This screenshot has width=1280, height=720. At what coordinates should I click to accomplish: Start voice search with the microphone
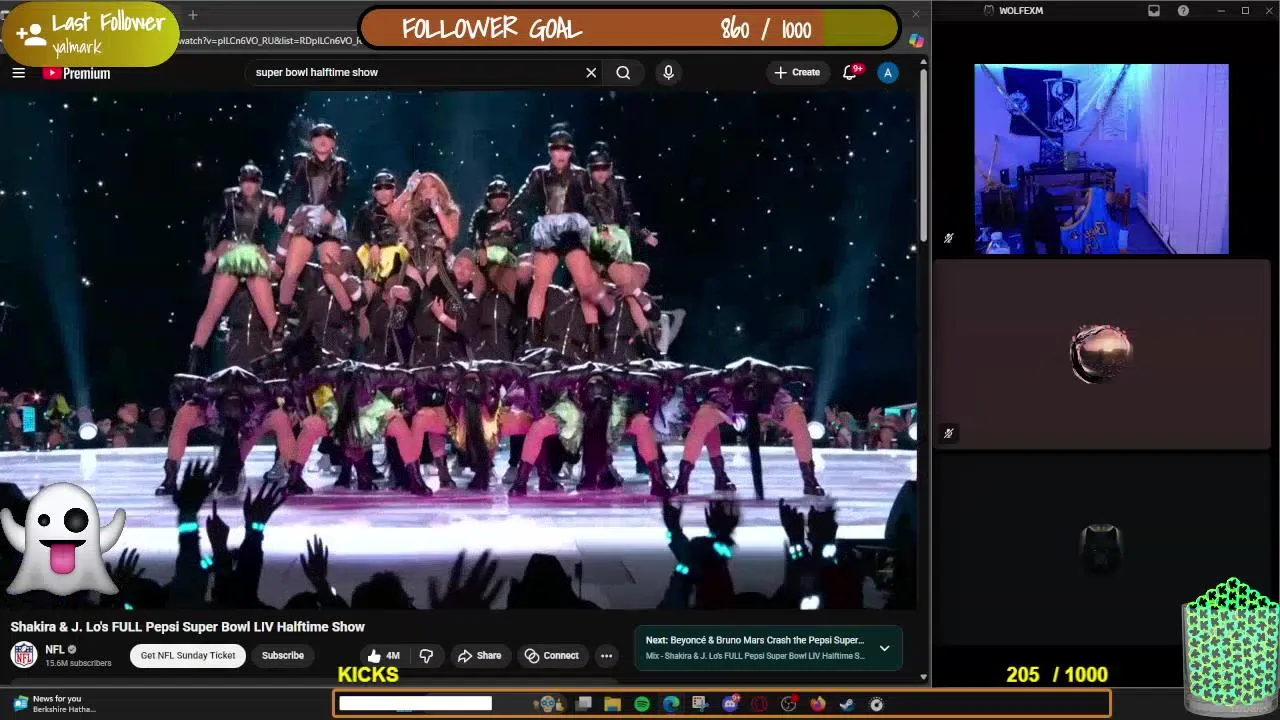(x=668, y=72)
